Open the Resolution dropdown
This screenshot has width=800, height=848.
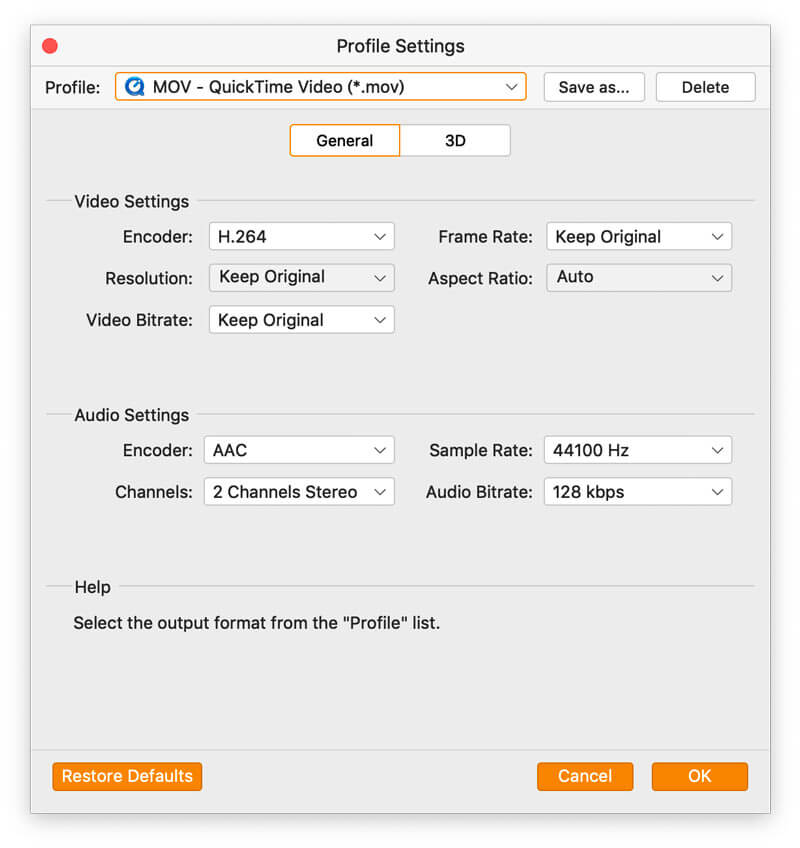[301, 277]
